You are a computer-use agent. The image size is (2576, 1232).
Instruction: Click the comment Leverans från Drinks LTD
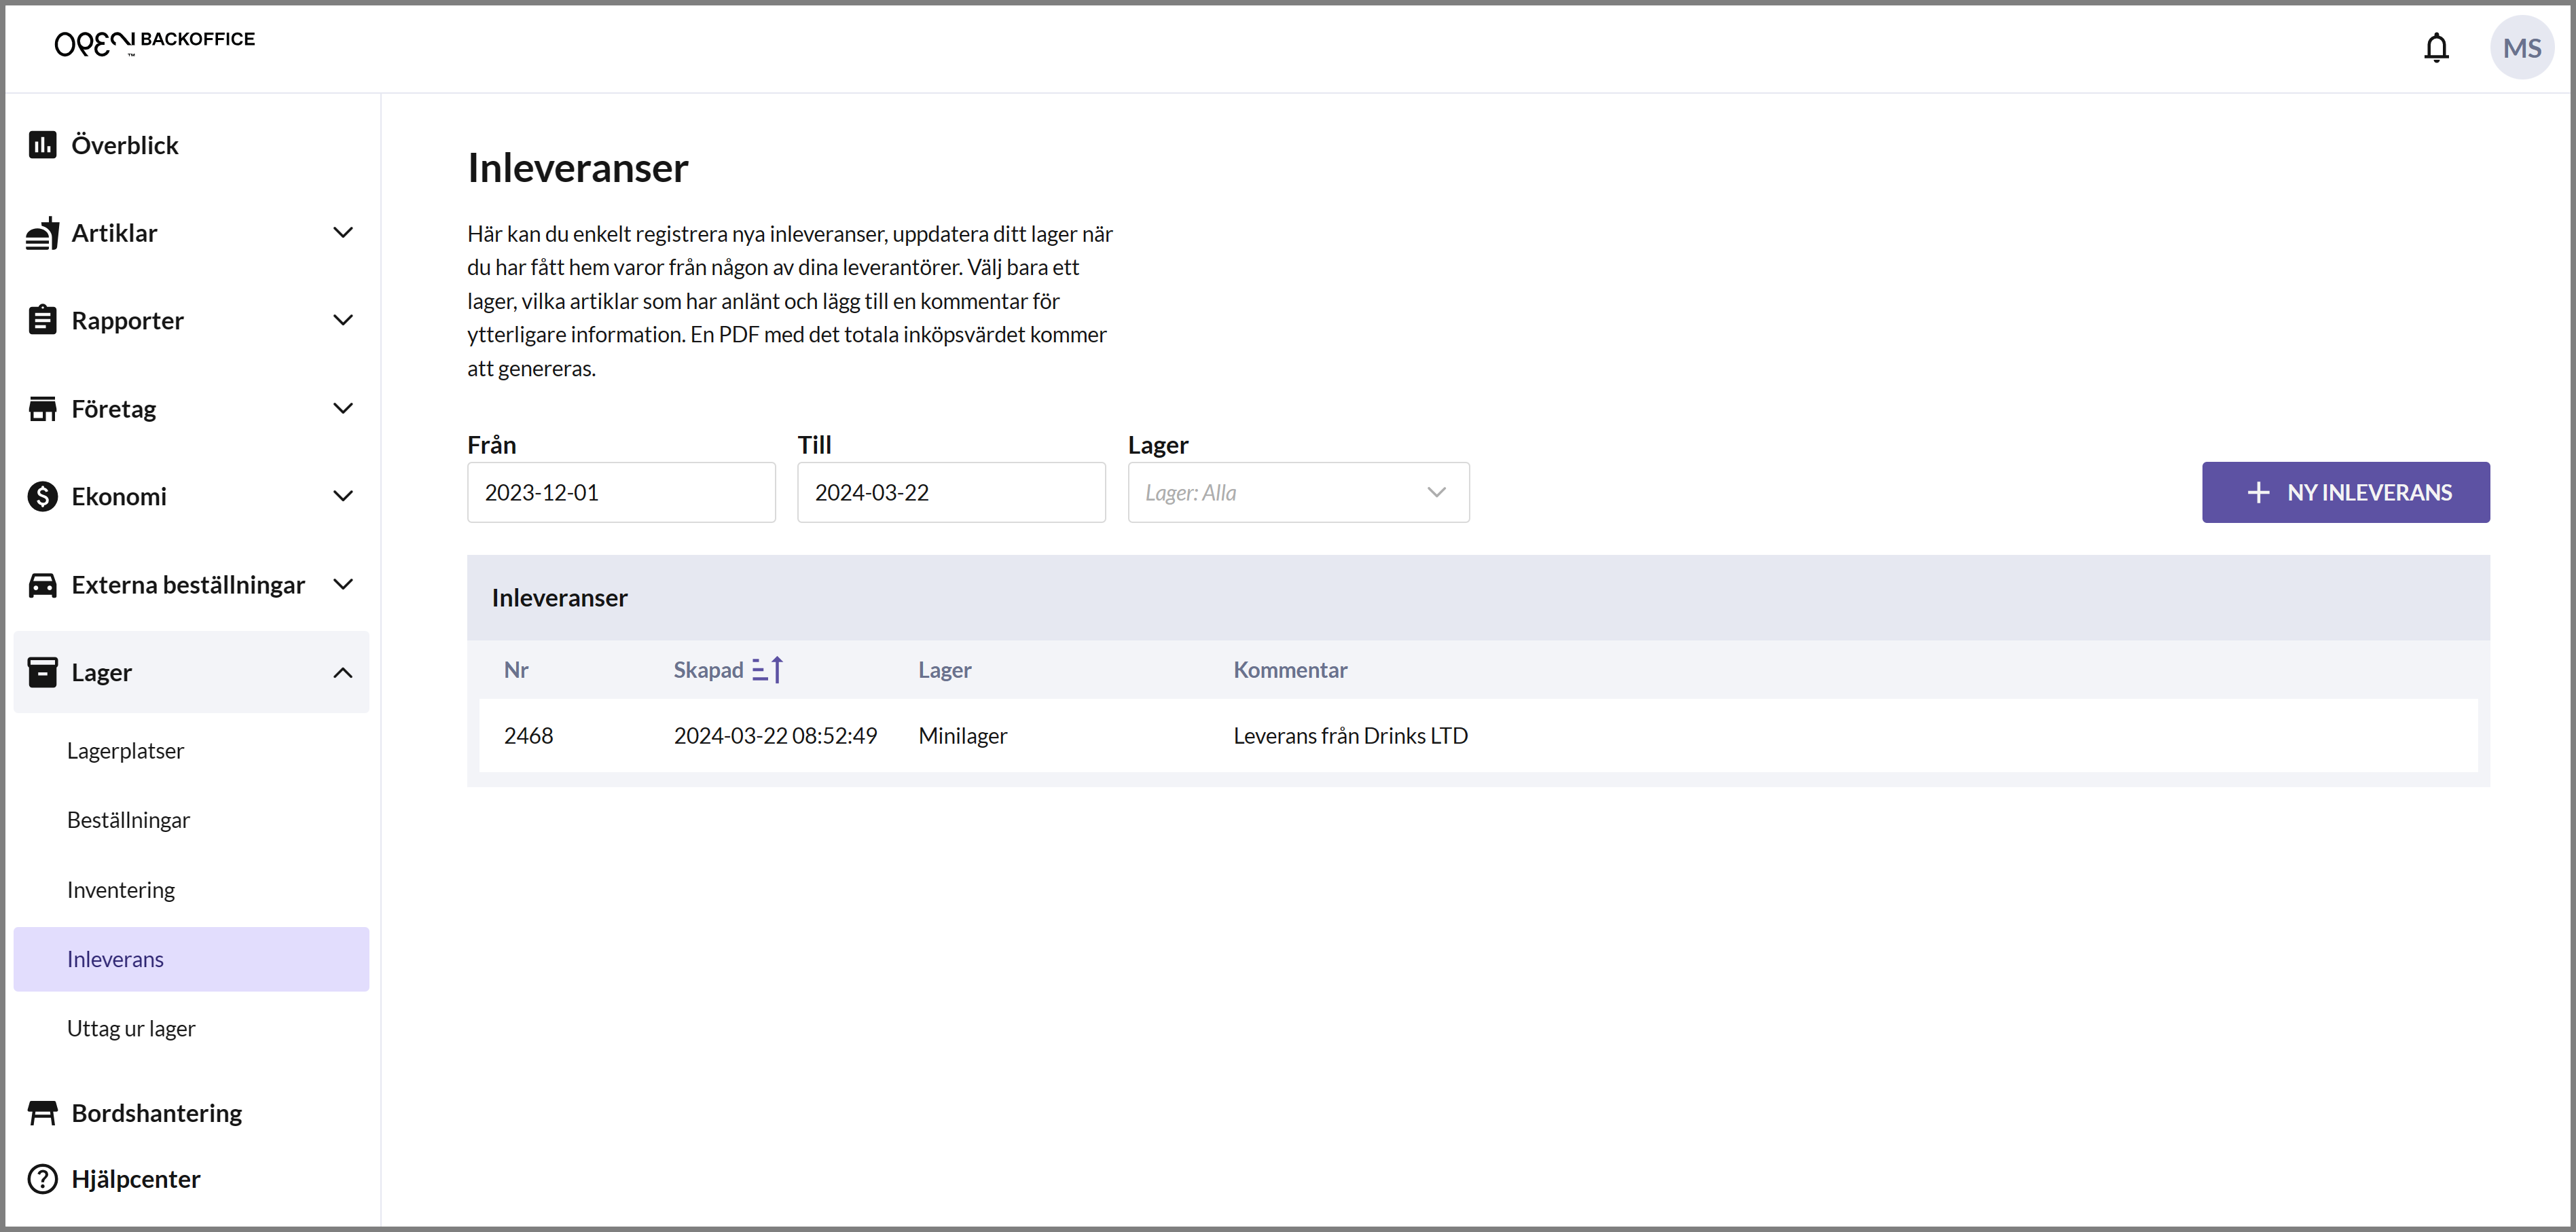tap(1350, 736)
